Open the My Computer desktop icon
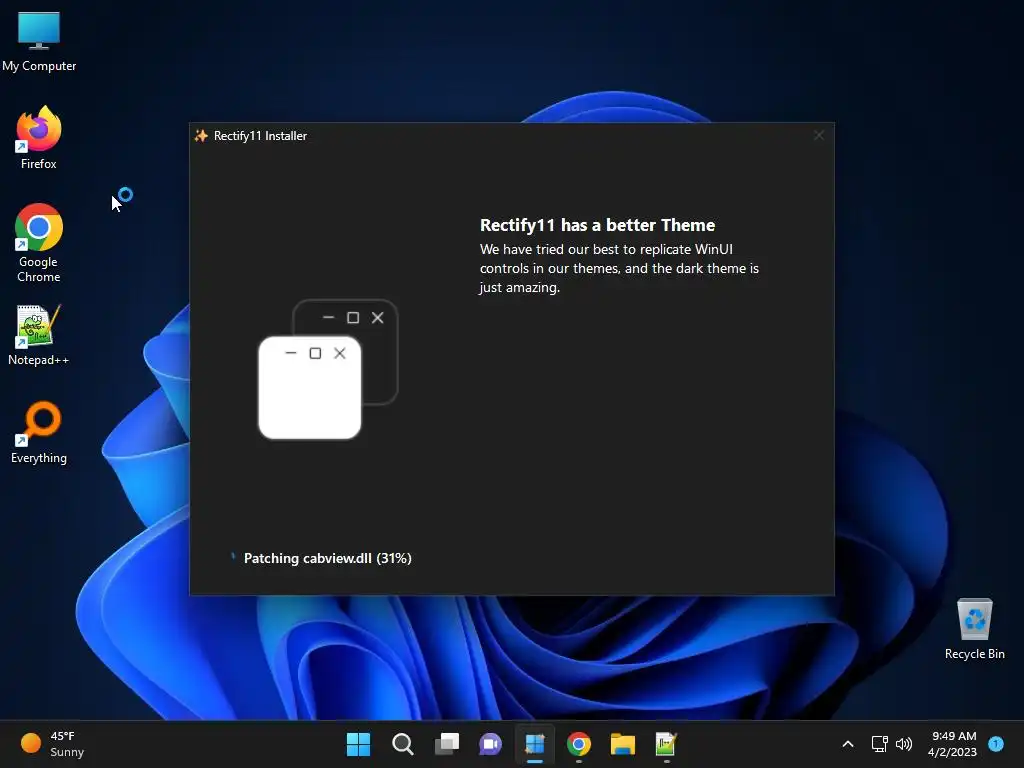The width and height of the screenshot is (1024, 768). click(39, 41)
